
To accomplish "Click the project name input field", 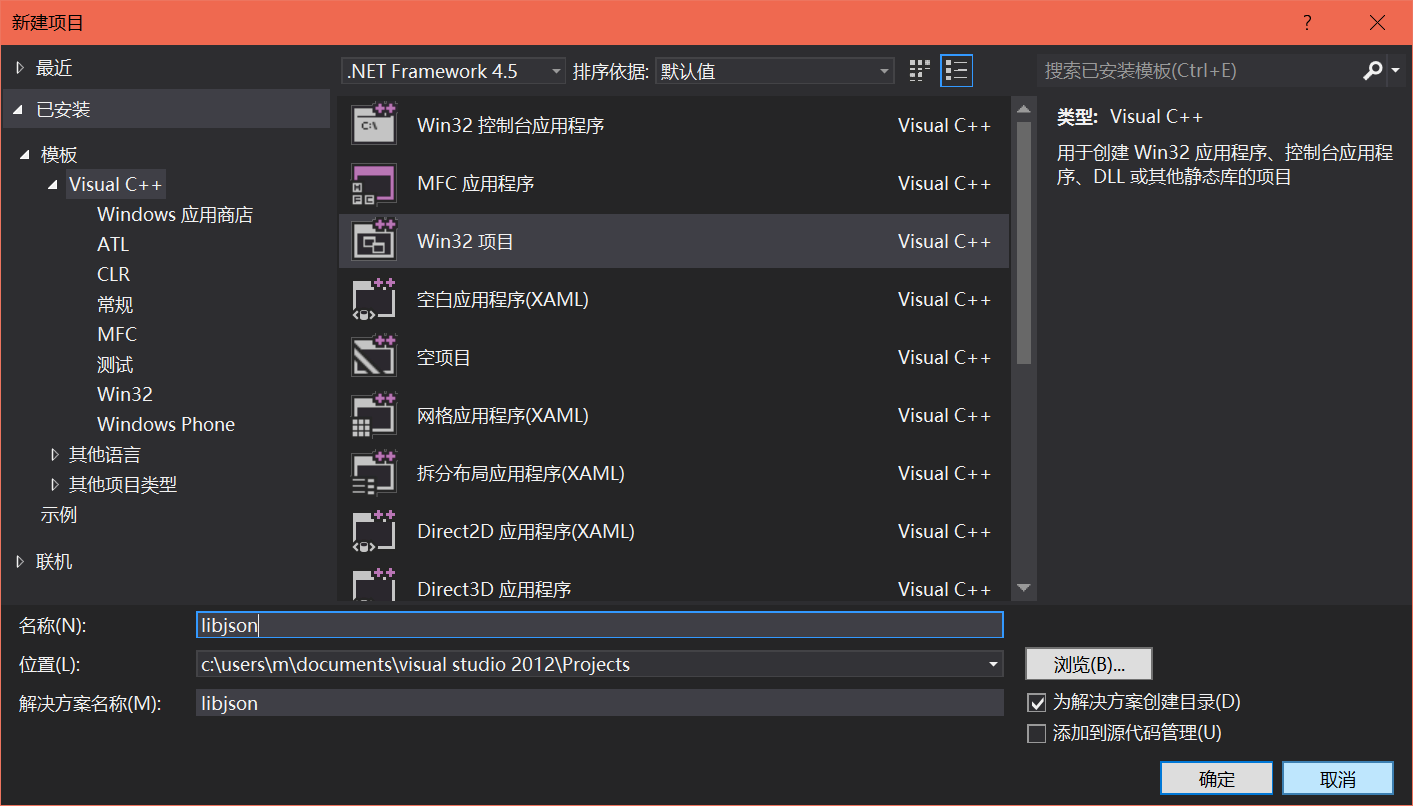I will pos(600,625).
